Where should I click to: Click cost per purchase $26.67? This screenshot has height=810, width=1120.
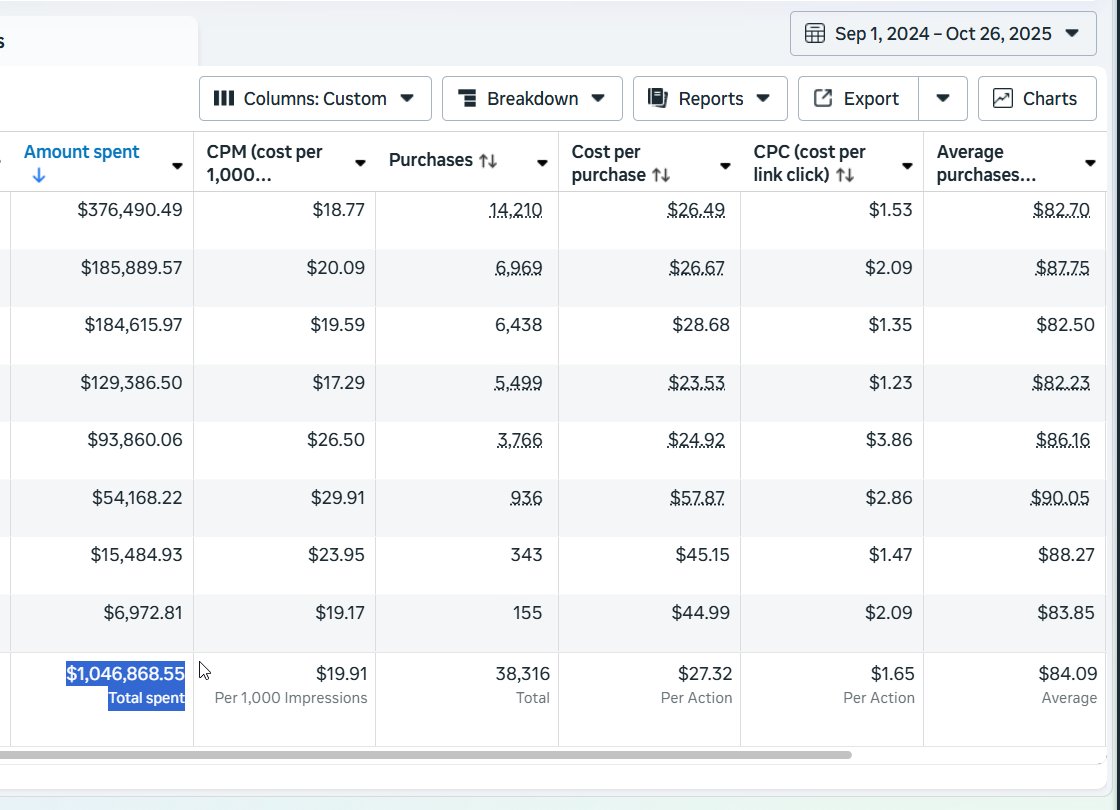point(696,268)
